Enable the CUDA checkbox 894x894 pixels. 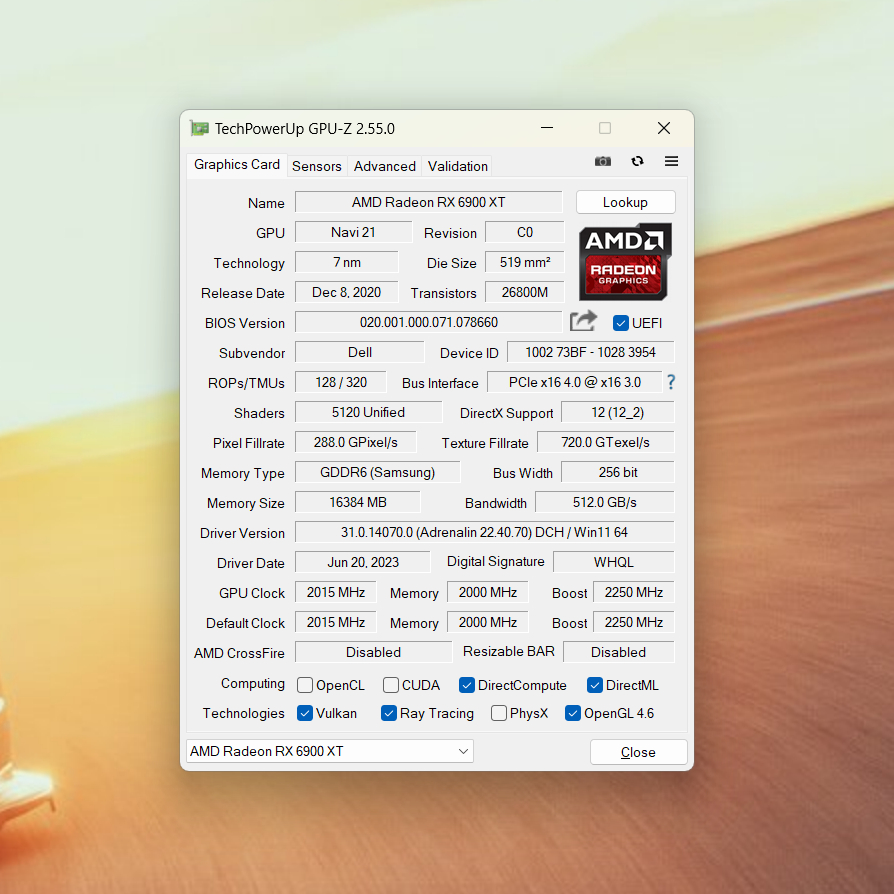(391, 685)
